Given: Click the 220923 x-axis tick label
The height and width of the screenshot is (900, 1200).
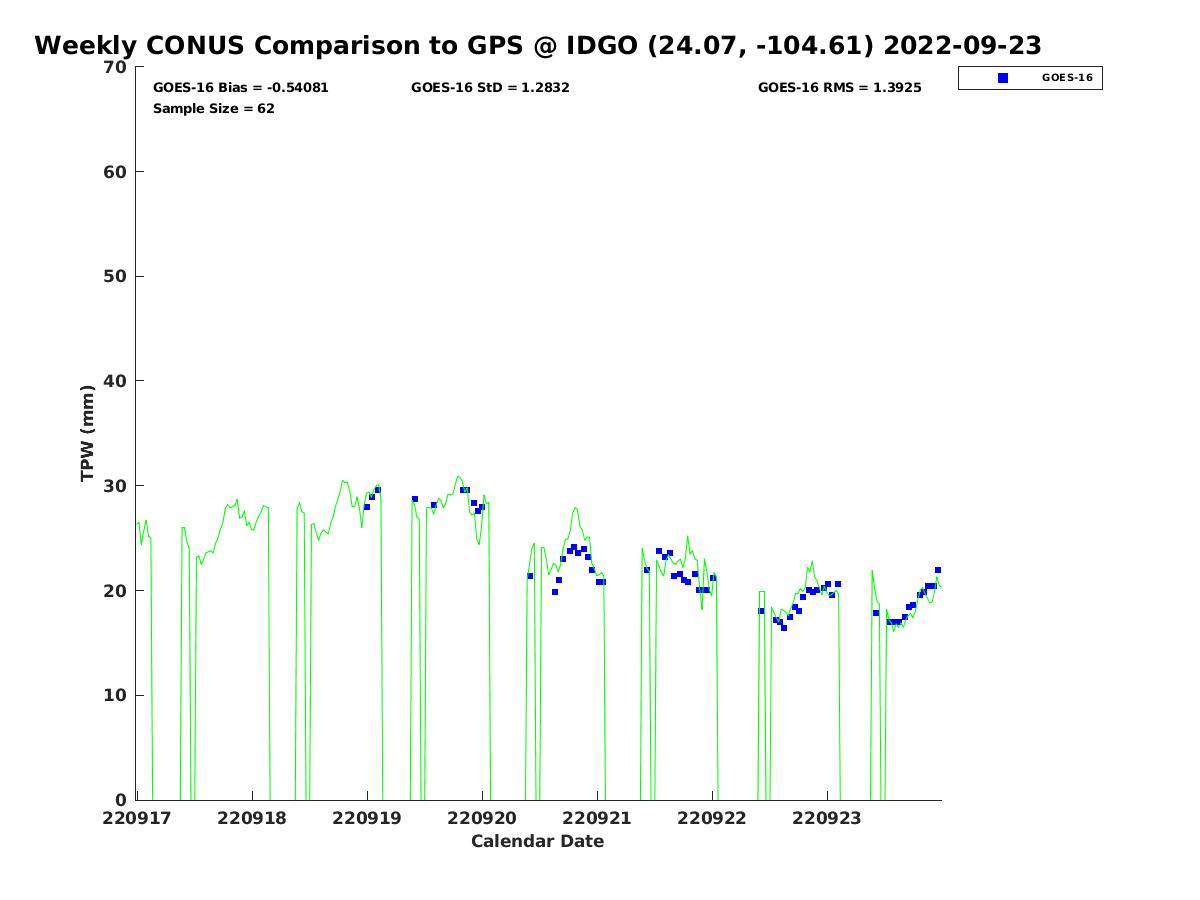Looking at the screenshot, I should 827,818.
